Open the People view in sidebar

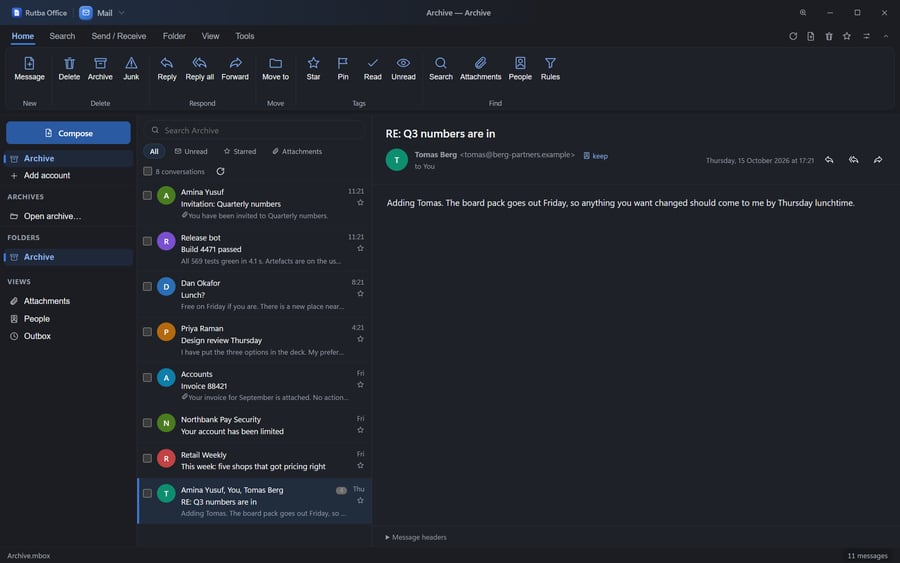[x=68, y=319]
